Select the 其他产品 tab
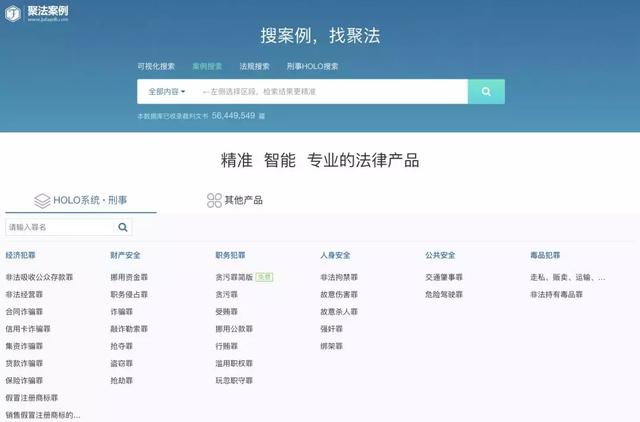The width and height of the screenshot is (640, 422). pyautogui.click(x=235, y=200)
